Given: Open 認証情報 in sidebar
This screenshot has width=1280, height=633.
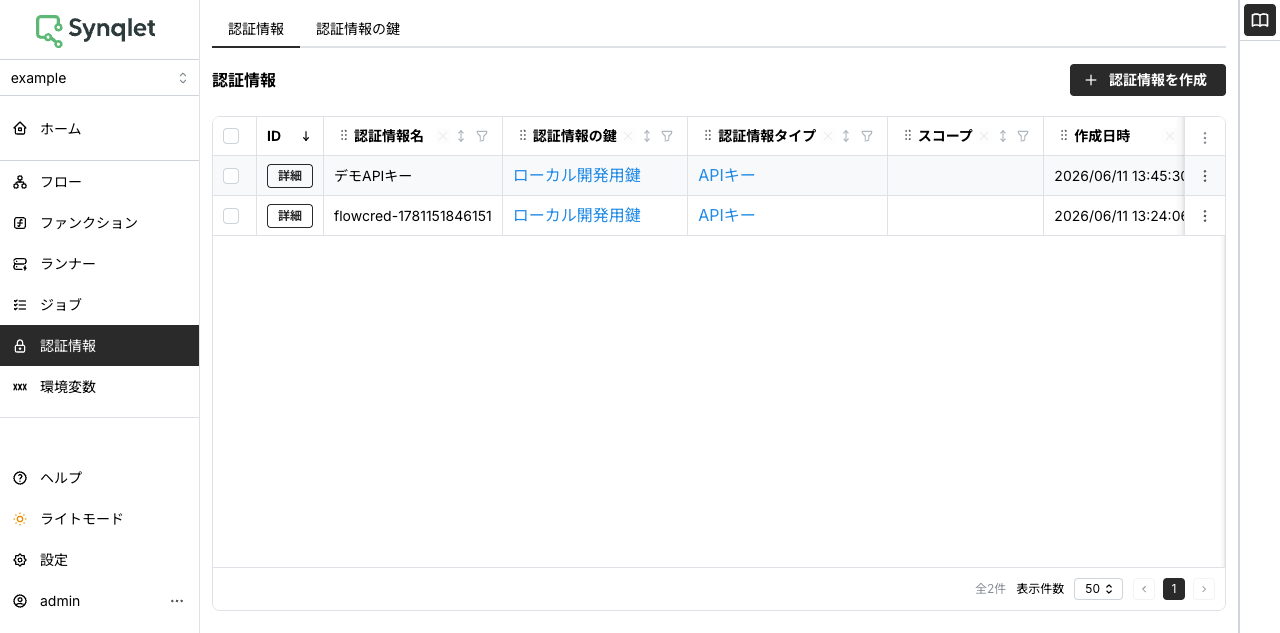Looking at the screenshot, I should [x=100, y=346].
